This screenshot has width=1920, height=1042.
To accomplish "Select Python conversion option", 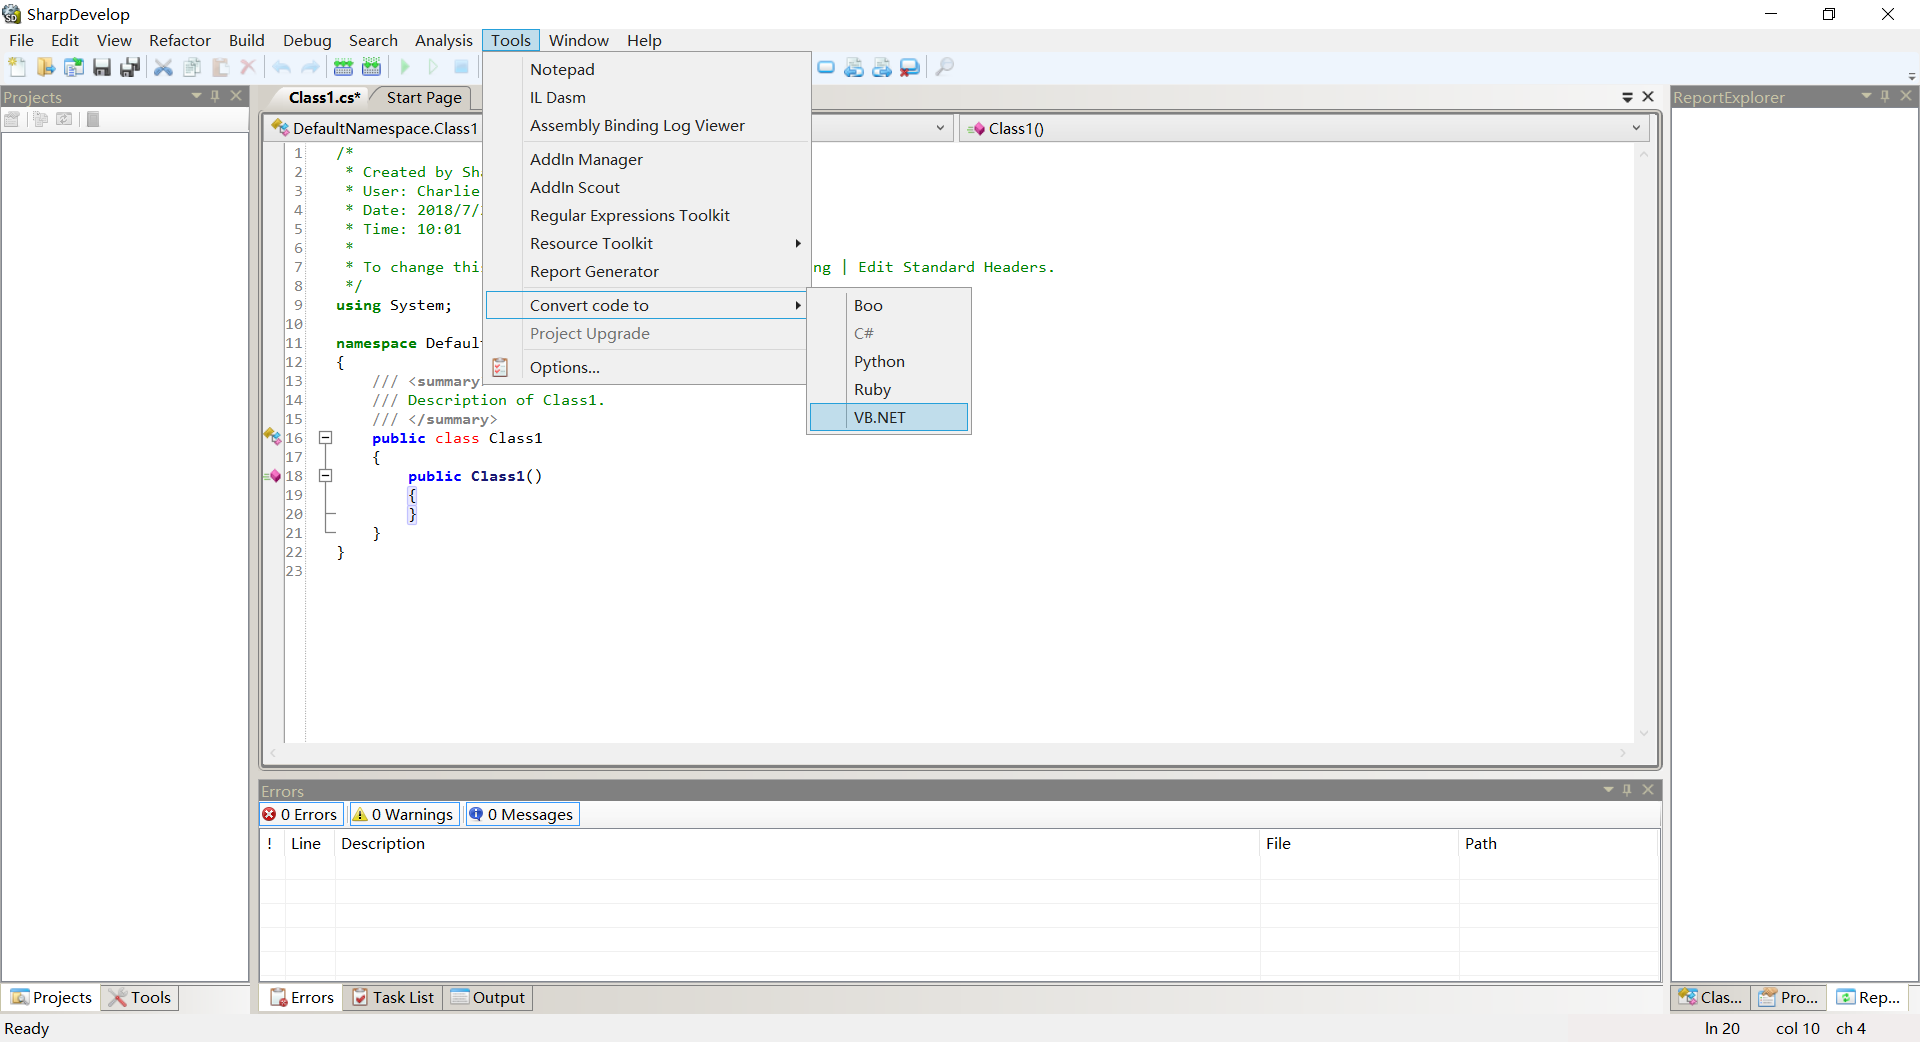I will pos(889,361).
